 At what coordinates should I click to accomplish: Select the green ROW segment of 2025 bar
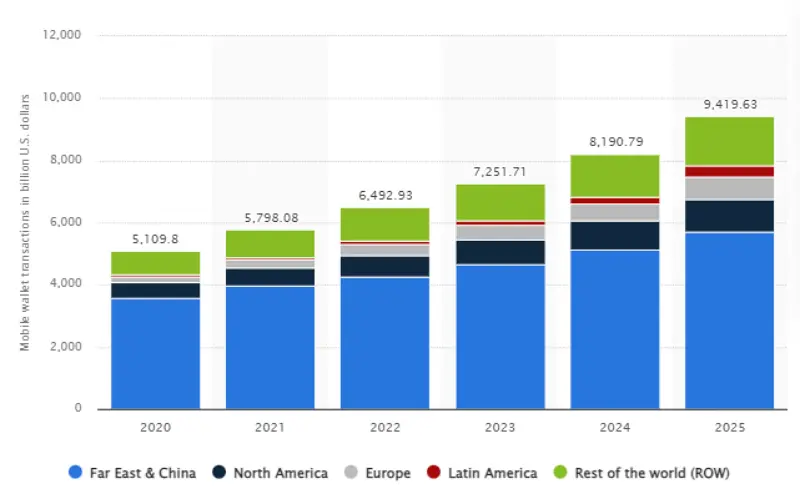coord(729,141)
